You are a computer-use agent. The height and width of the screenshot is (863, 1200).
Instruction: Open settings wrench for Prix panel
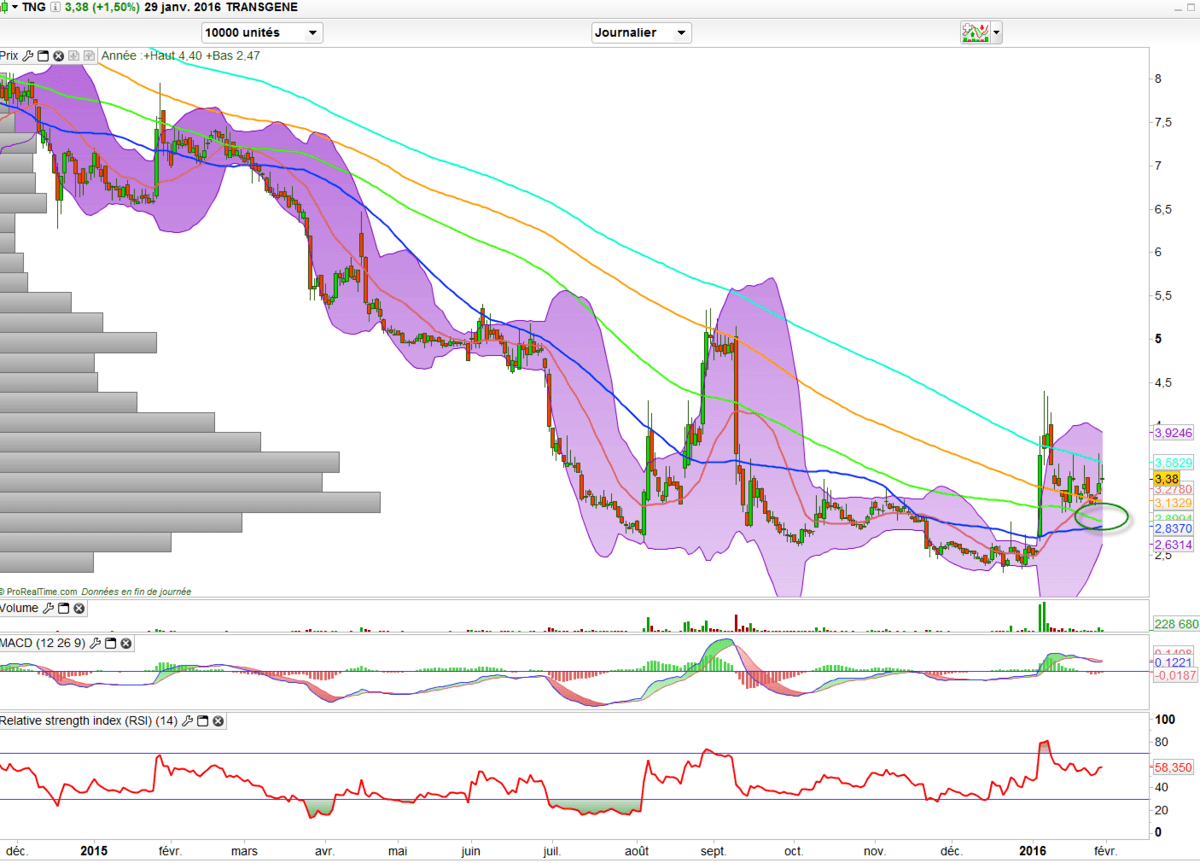tap(28, 56)
